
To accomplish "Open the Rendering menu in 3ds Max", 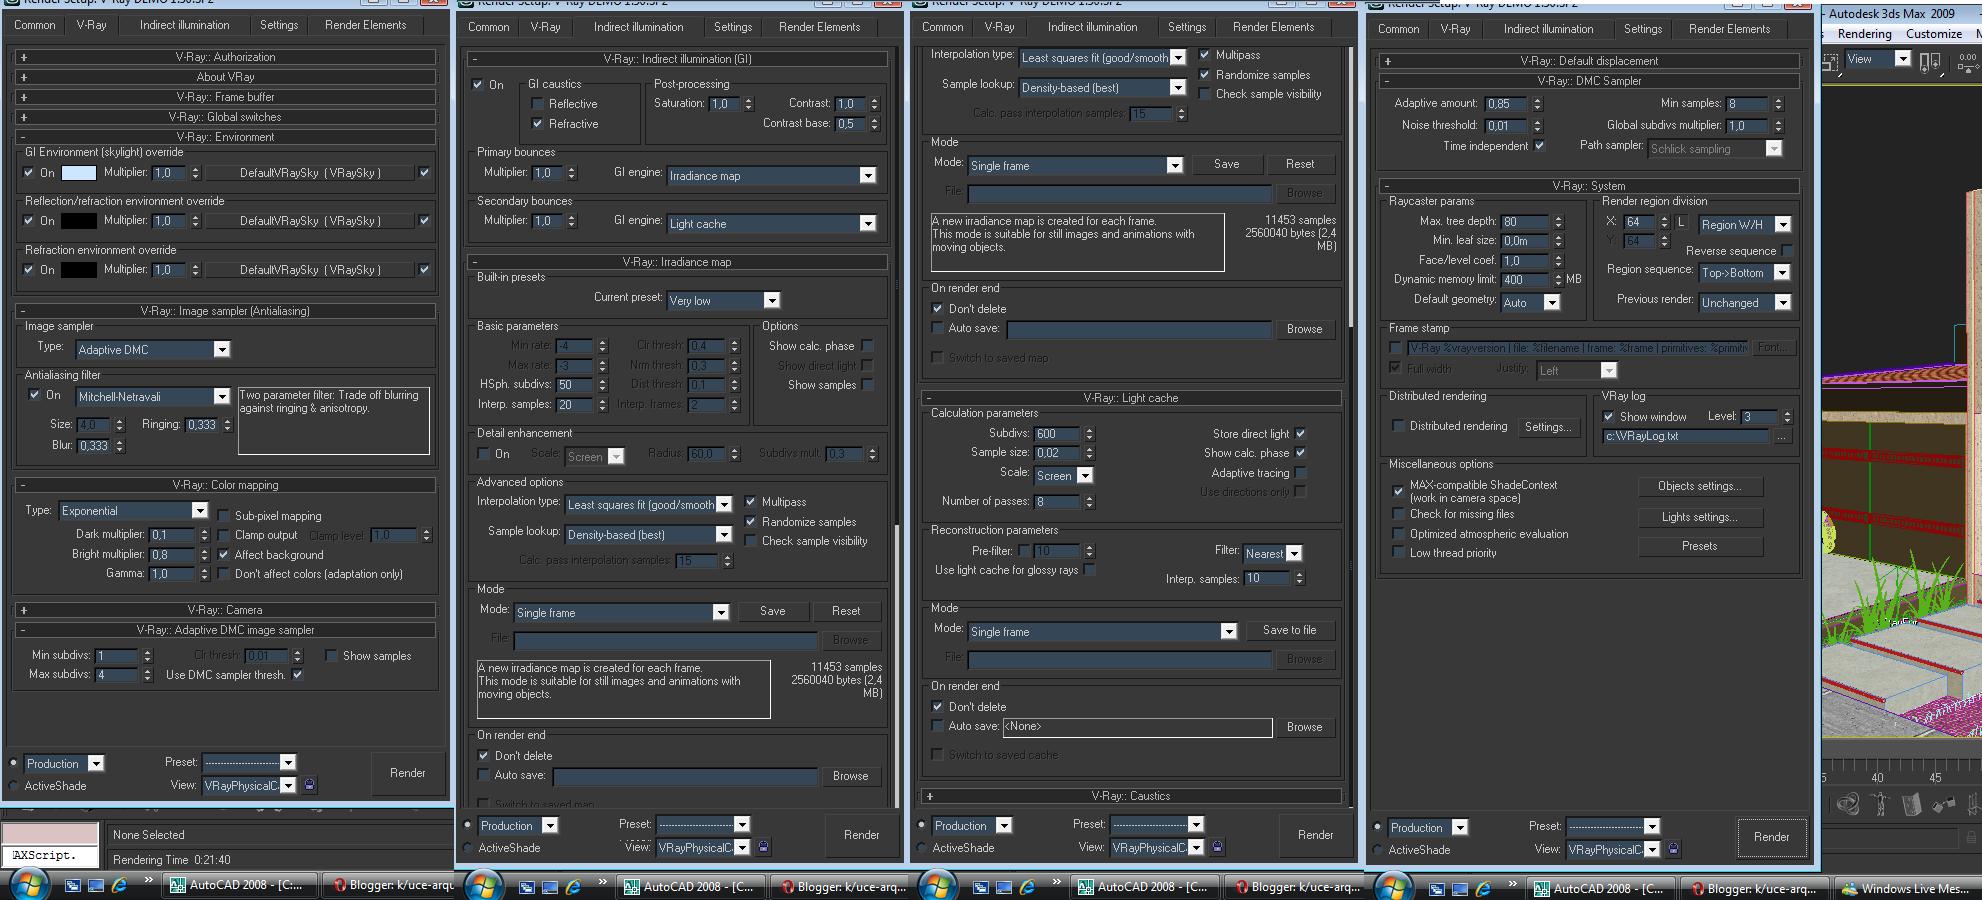I will pos(1864,33).
